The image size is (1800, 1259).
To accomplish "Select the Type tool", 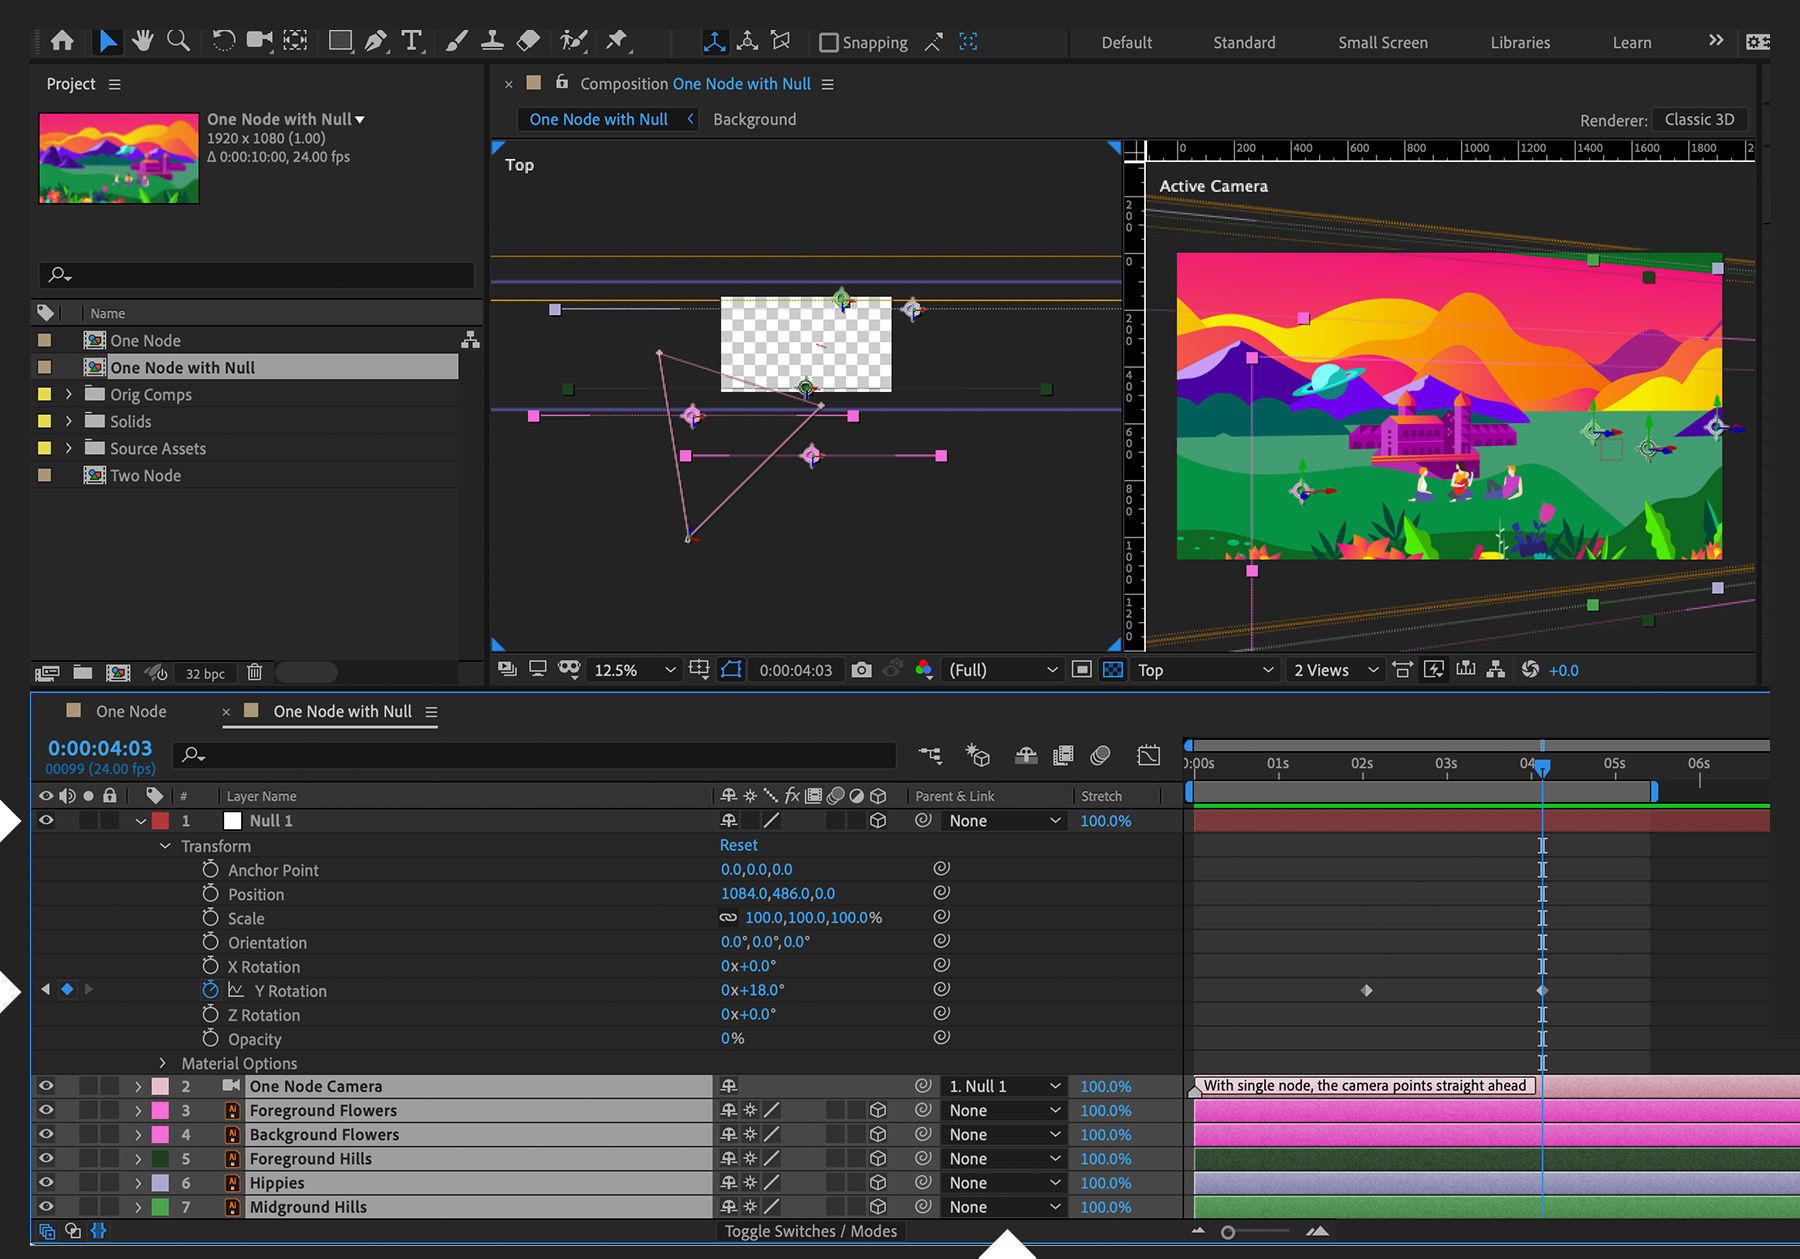I will click(x=412, y=41).
